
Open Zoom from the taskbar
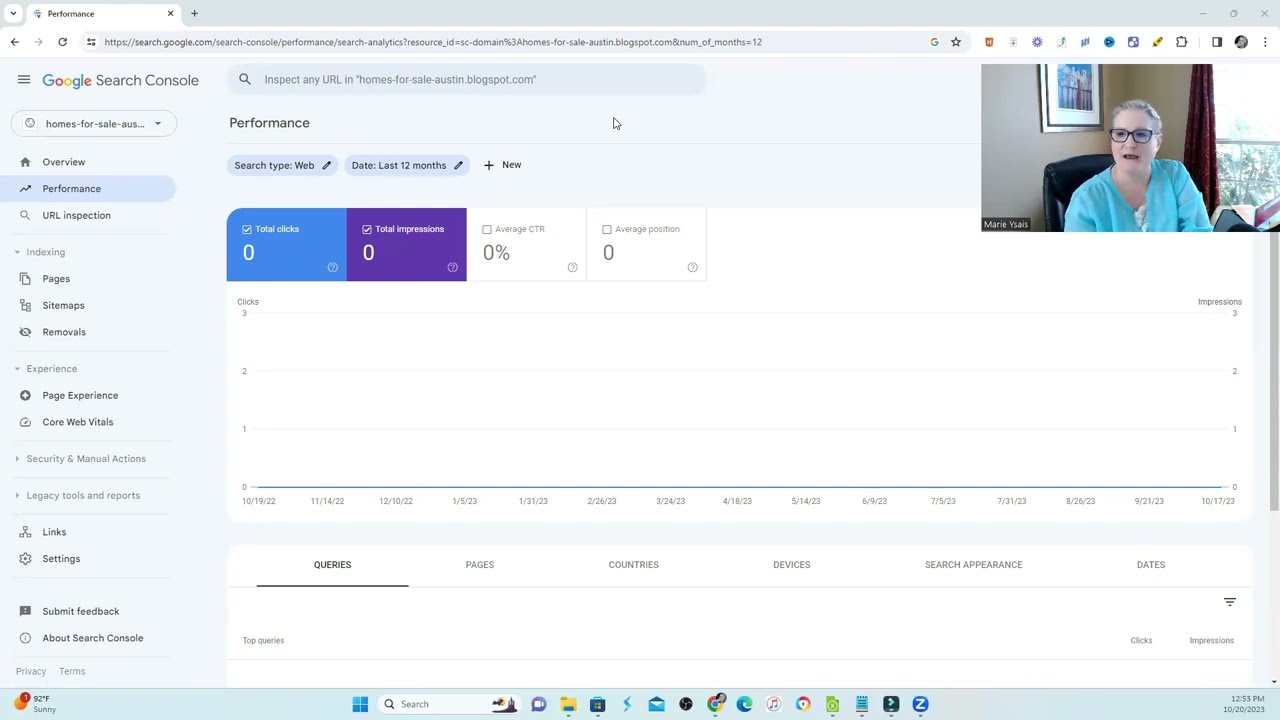point(920,704)
